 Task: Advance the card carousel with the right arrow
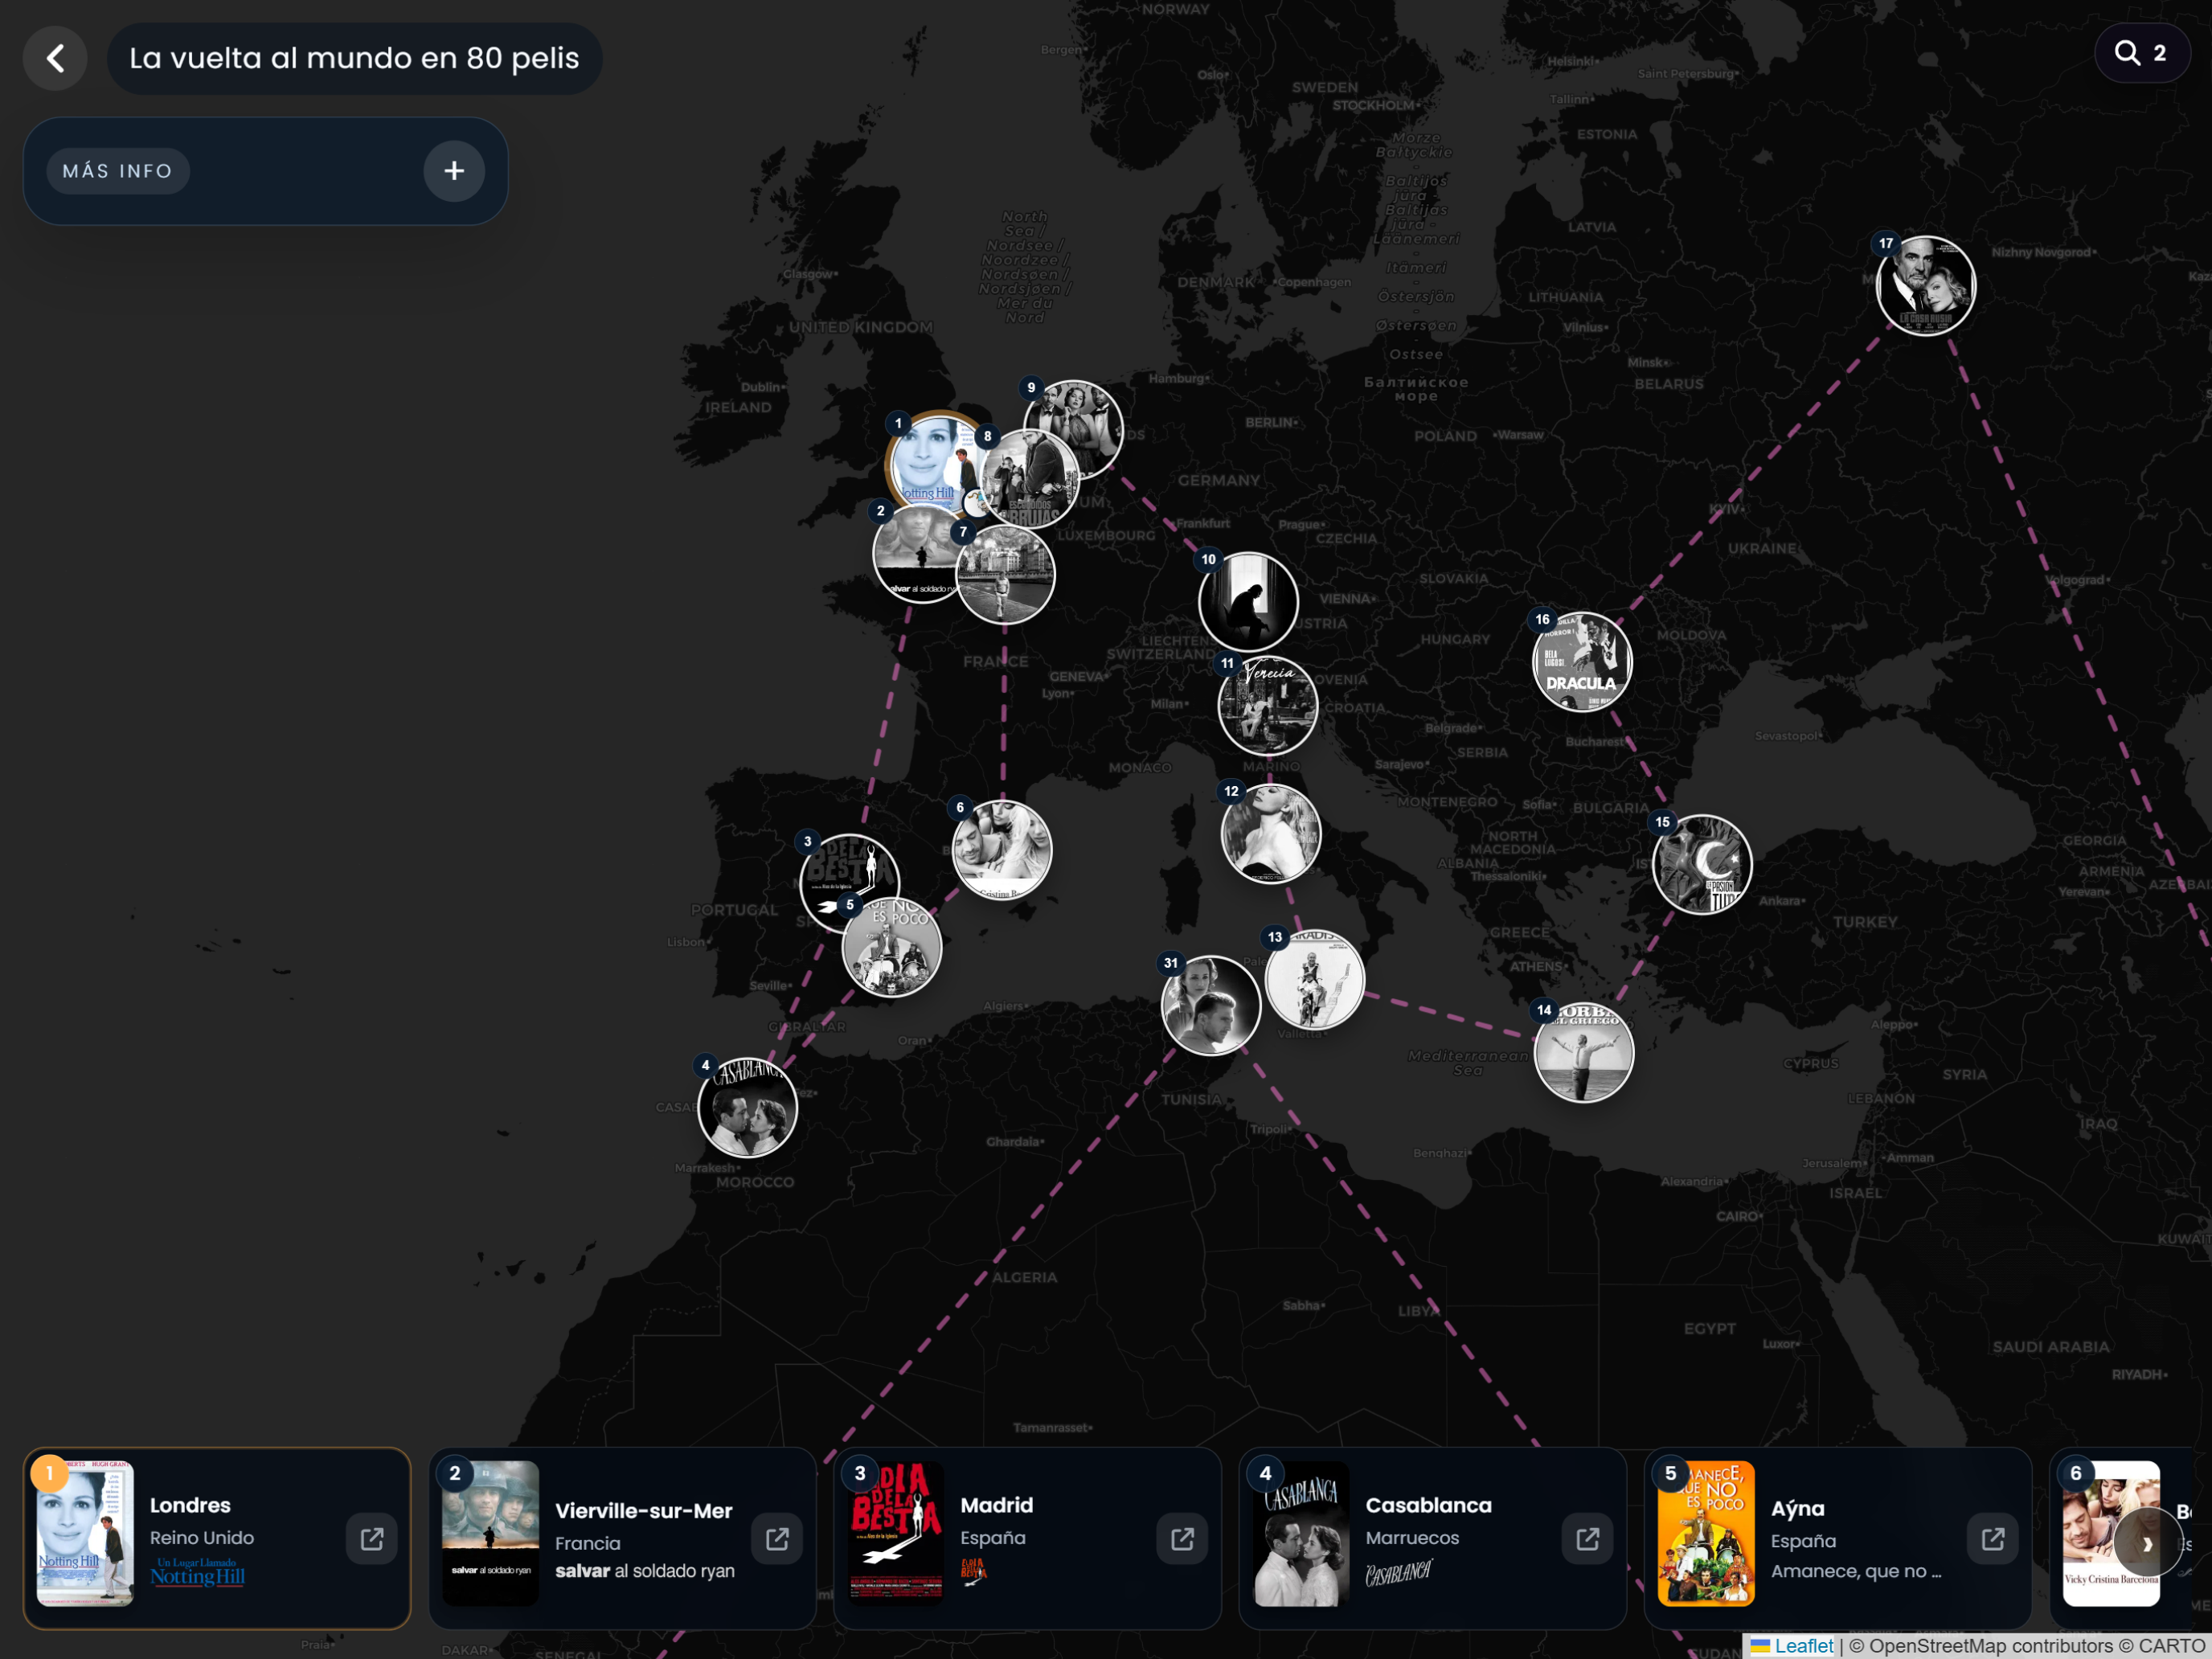click(x=2147, y=1544)
